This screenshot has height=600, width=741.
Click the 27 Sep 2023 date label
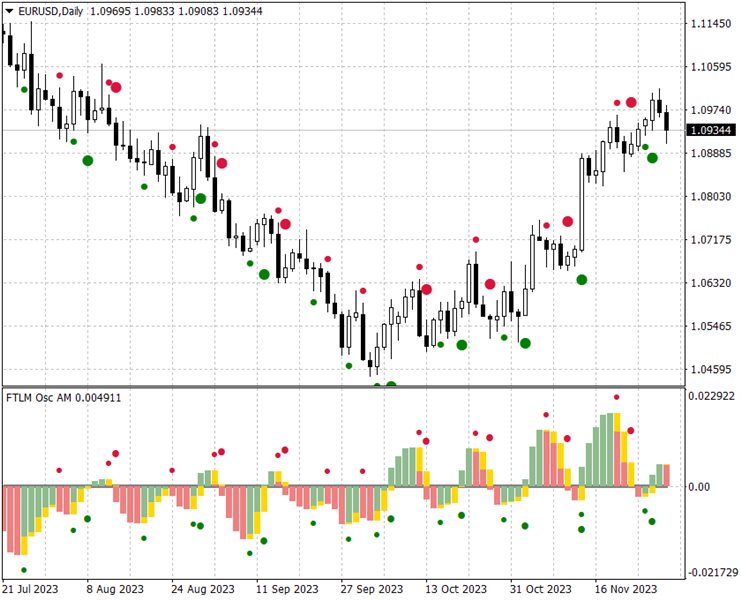pyautogui.click(x=372, y=589)
